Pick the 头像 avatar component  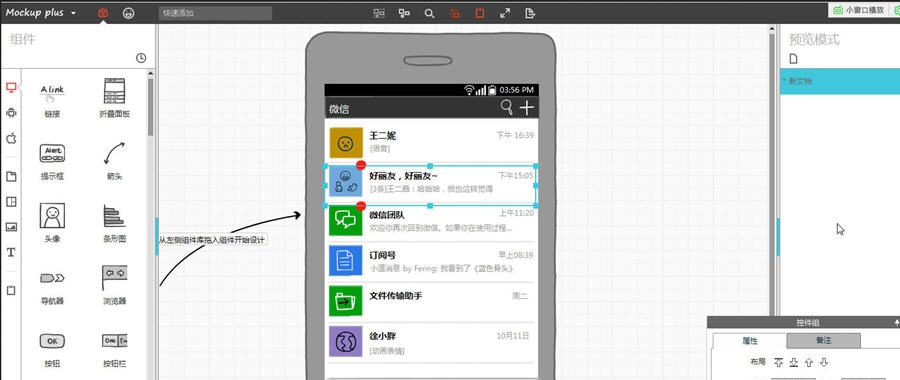[x=52, y=223]
